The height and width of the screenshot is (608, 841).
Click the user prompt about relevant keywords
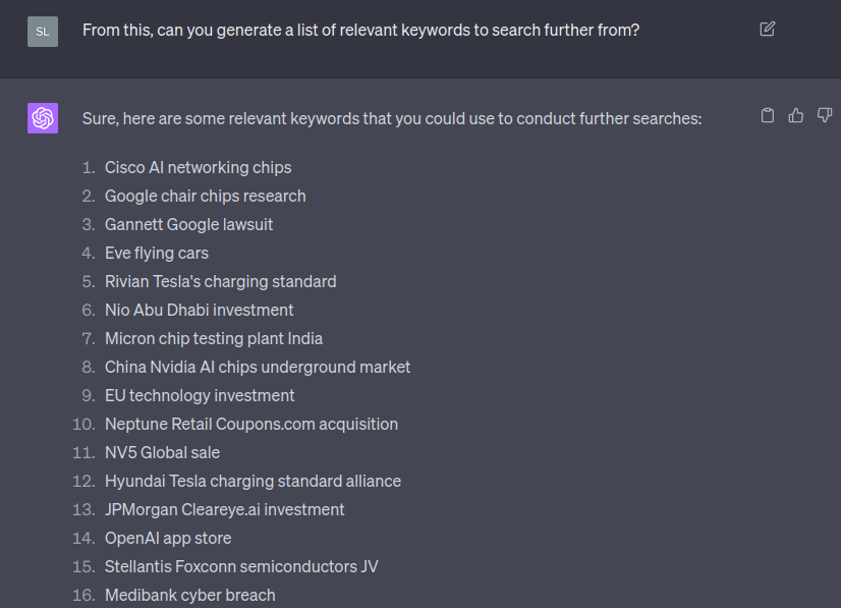point(360,30)
